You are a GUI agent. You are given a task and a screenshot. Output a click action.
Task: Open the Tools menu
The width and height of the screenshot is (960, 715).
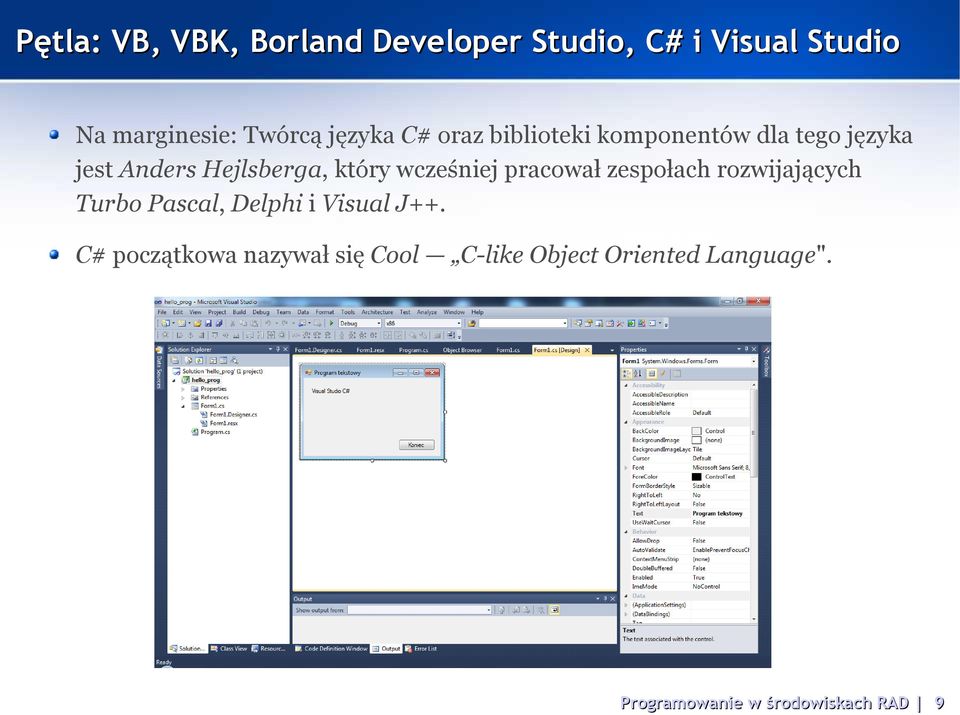coord(348,312)
